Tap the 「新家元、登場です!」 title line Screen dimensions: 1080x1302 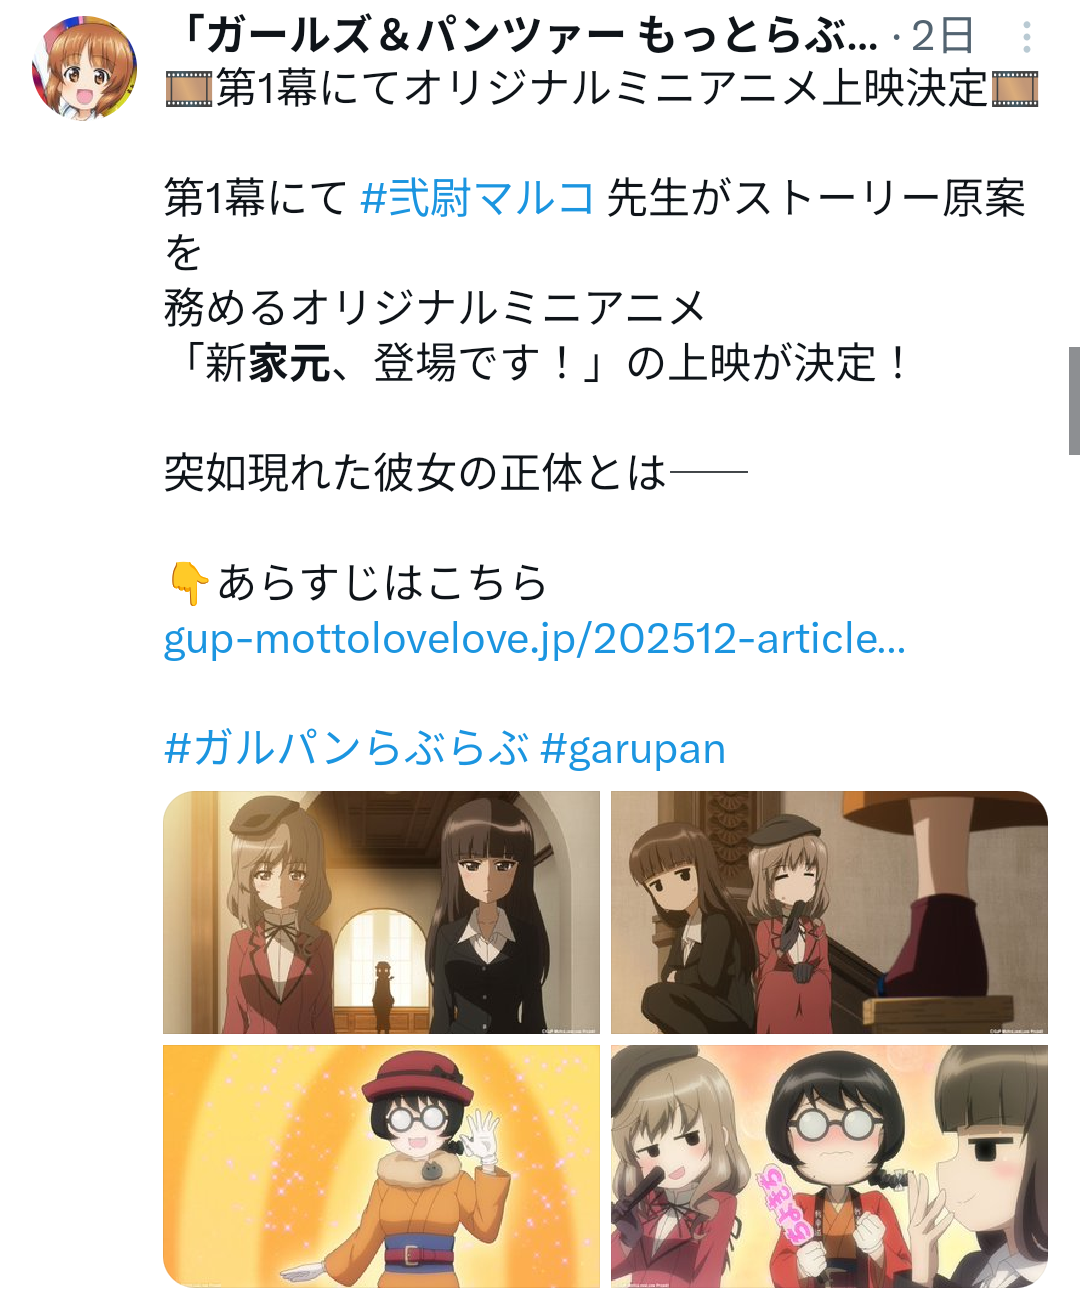click(539, 362)
